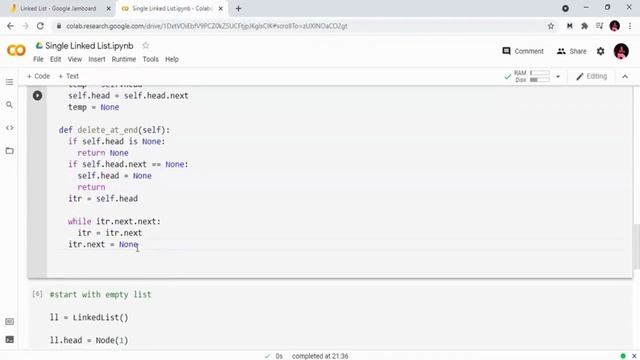The height and width of the screenshot is (360, 640).
Task: Open Colab settings gear icon
Action: click(x=600, y=51)
